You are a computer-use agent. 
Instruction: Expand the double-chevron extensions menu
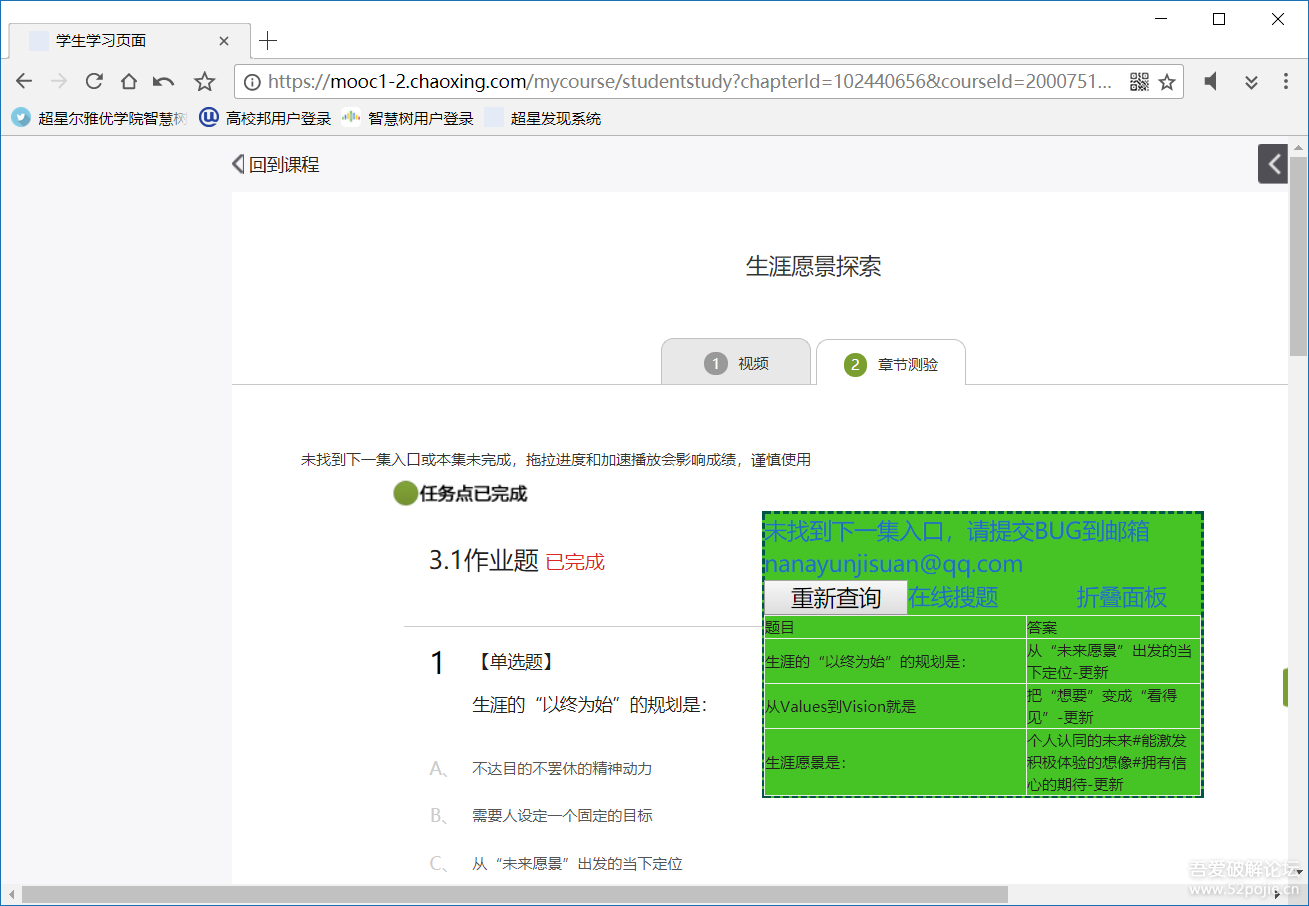tap(1251, 82)
